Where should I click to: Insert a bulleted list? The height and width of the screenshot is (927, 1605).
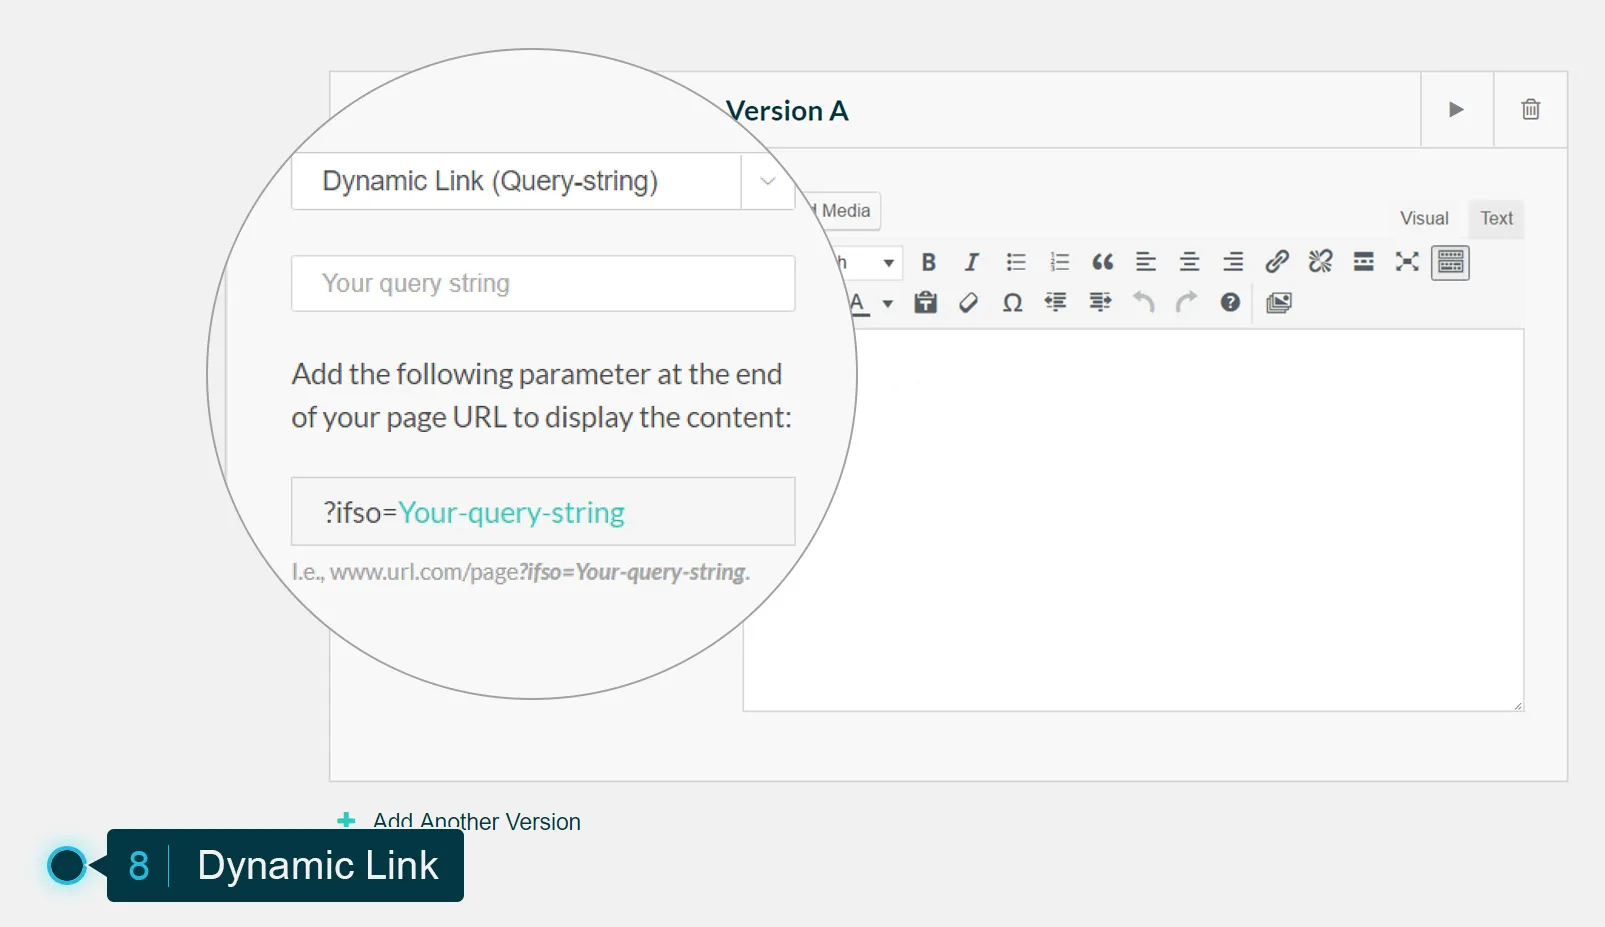coord(1015,262)
